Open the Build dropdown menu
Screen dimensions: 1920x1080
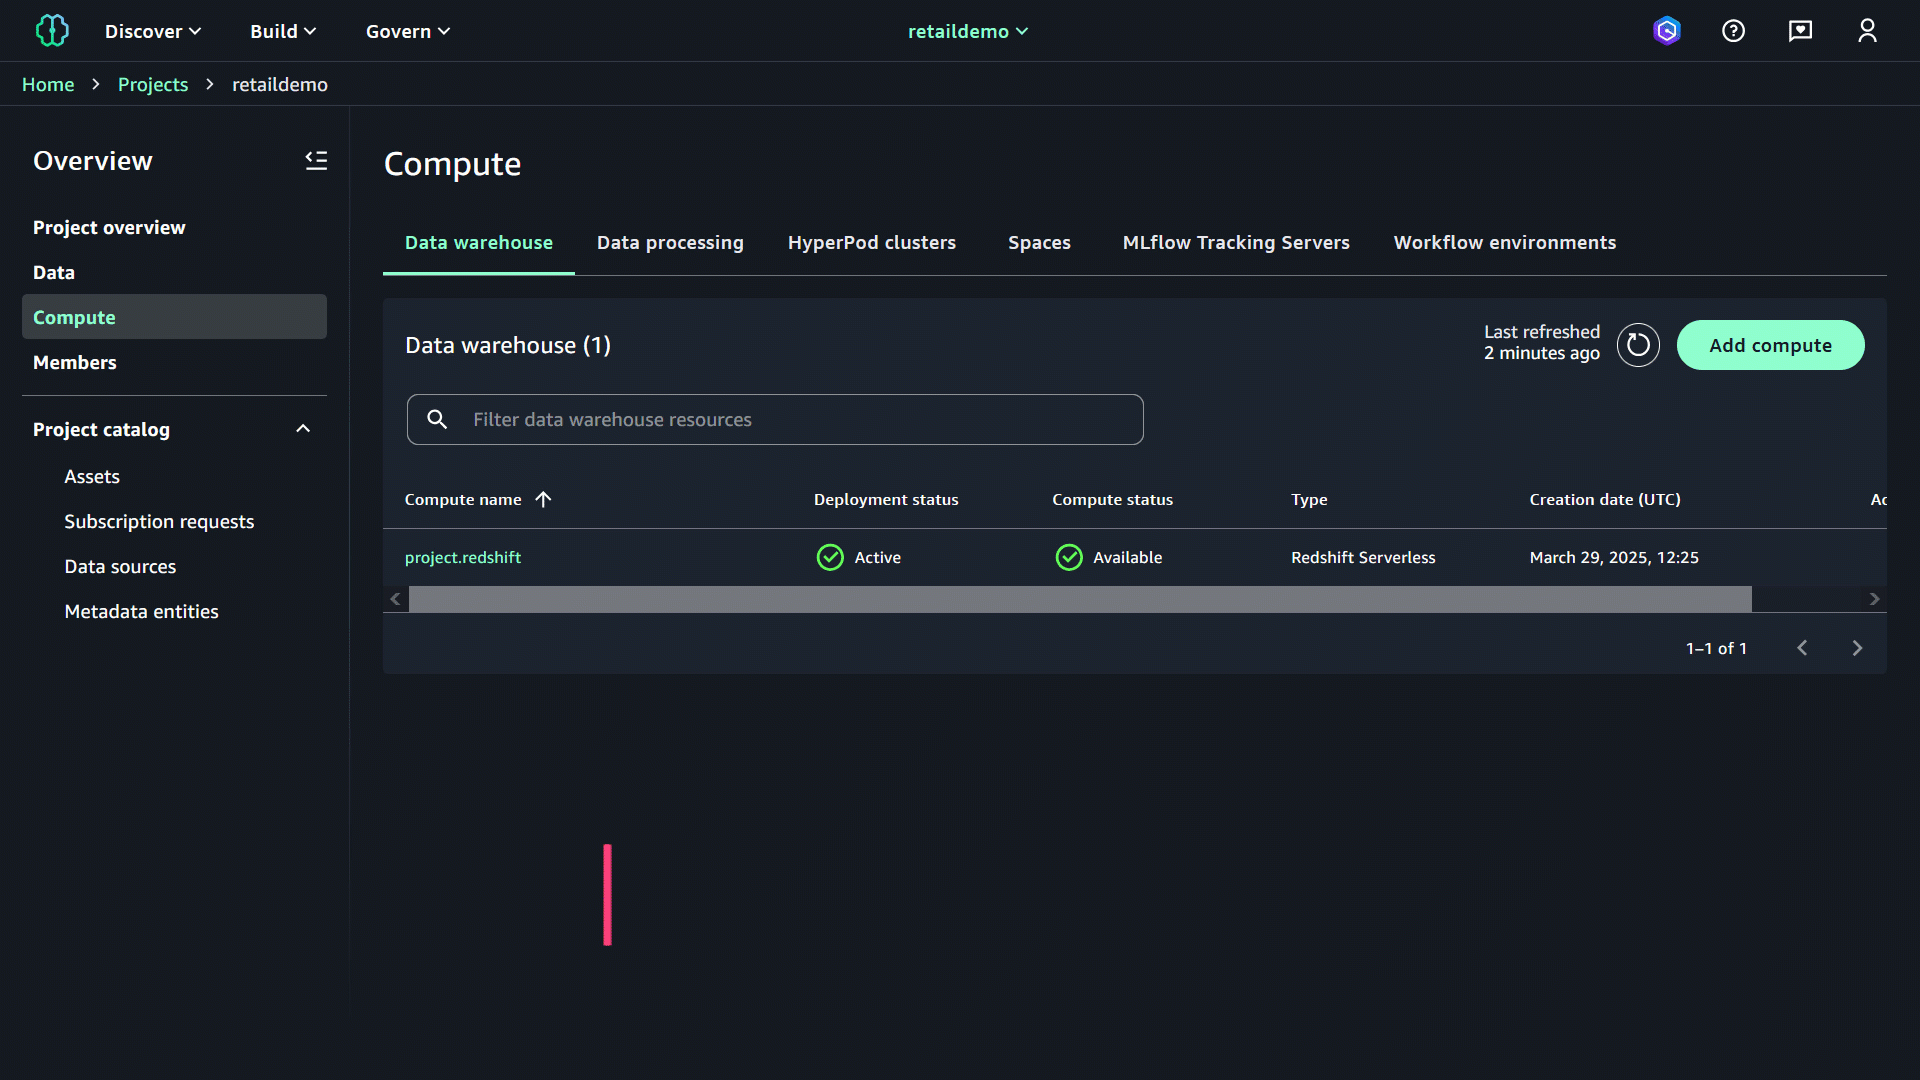[x=283, y=31]
